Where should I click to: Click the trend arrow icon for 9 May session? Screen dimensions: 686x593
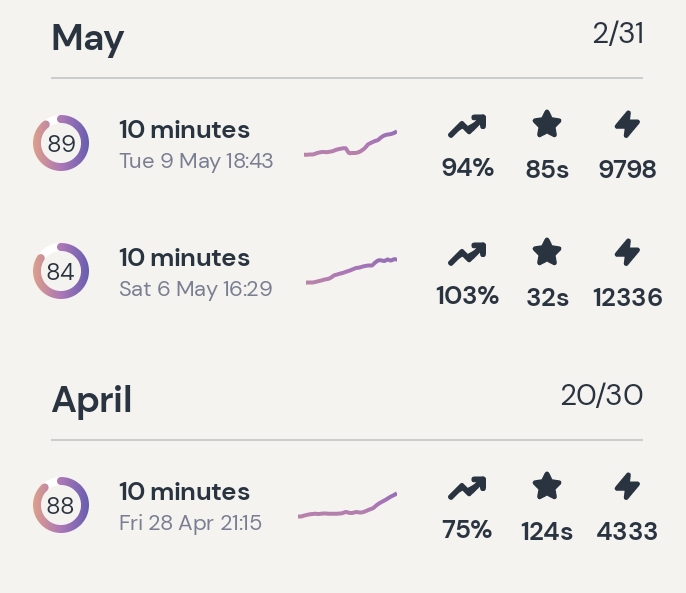point(467,126)
